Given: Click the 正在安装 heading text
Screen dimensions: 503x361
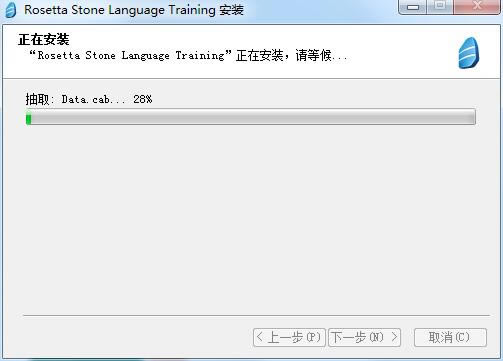Looking at the screenshot, I should 44,39.
